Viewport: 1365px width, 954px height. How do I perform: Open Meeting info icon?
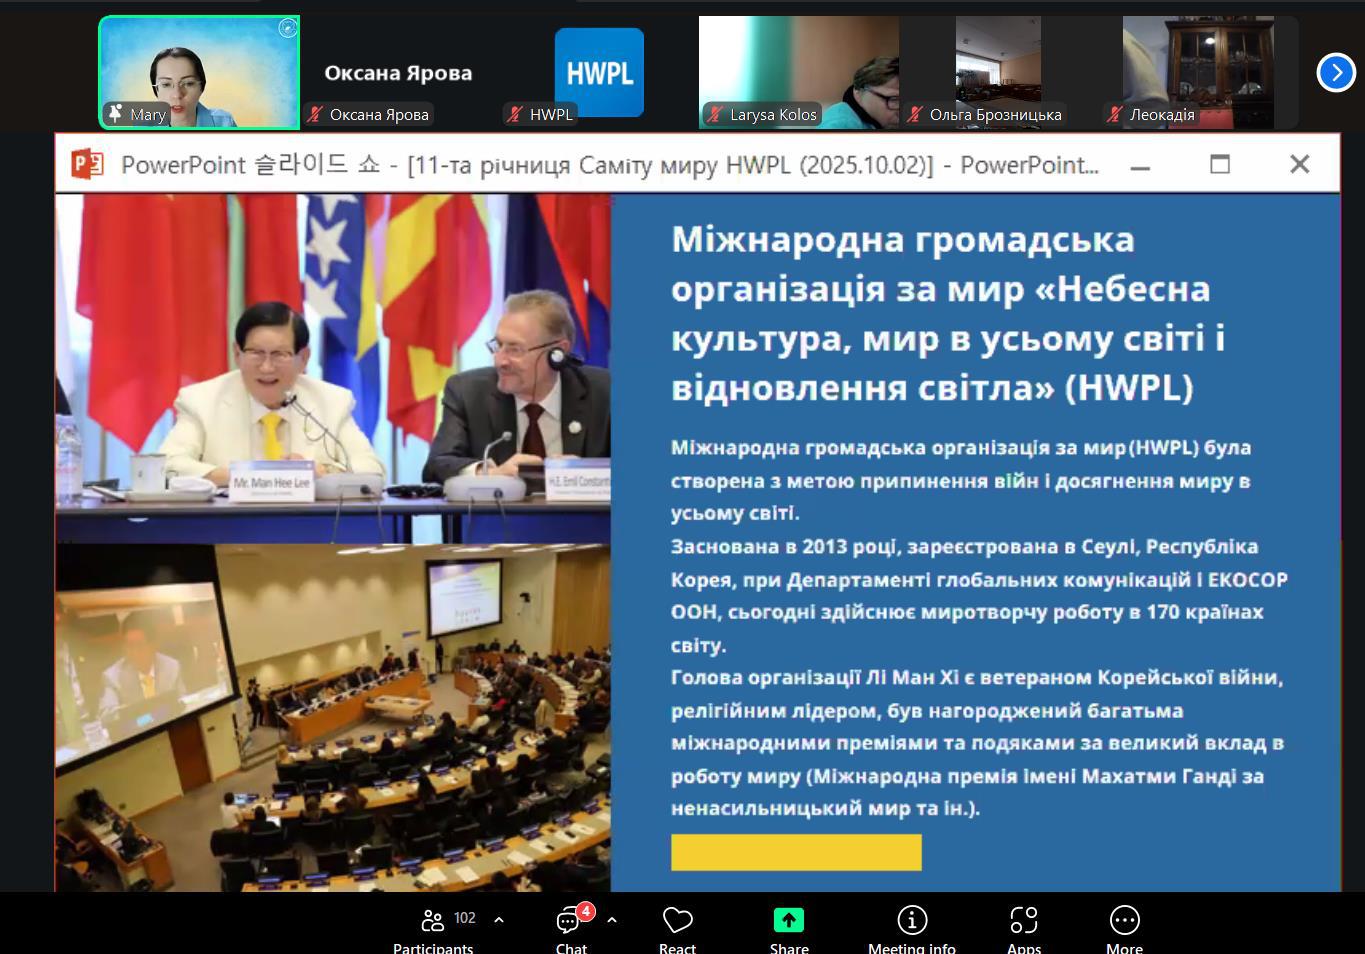coord(911,920)
